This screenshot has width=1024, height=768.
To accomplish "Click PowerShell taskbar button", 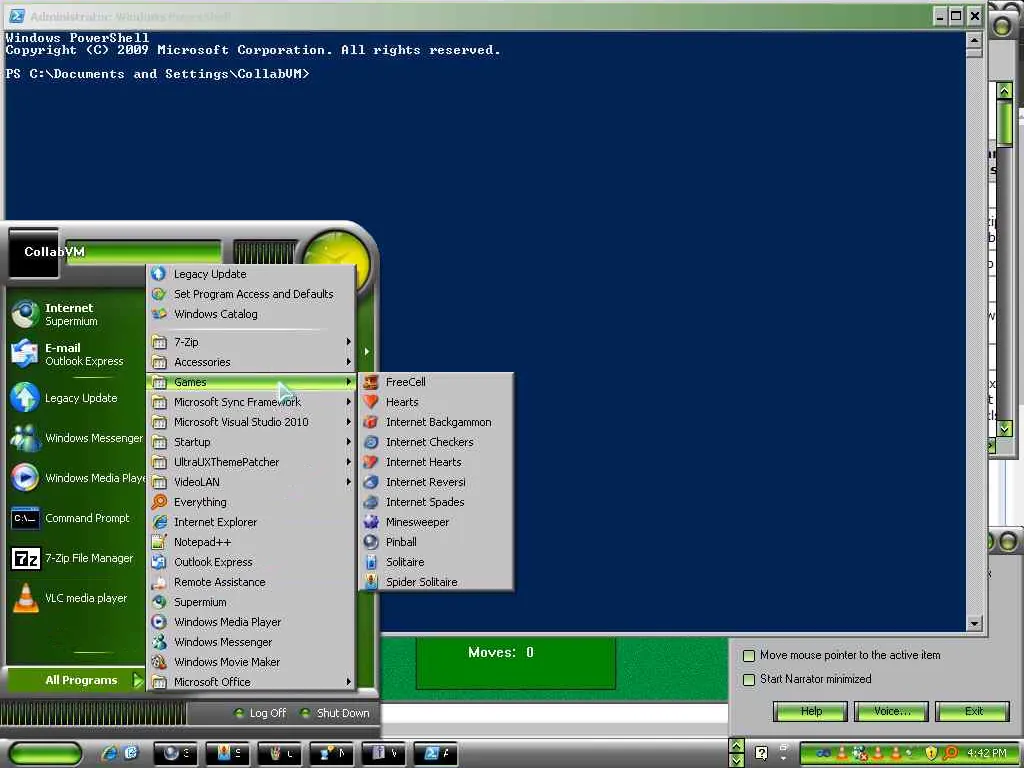I will coord(436,753).
